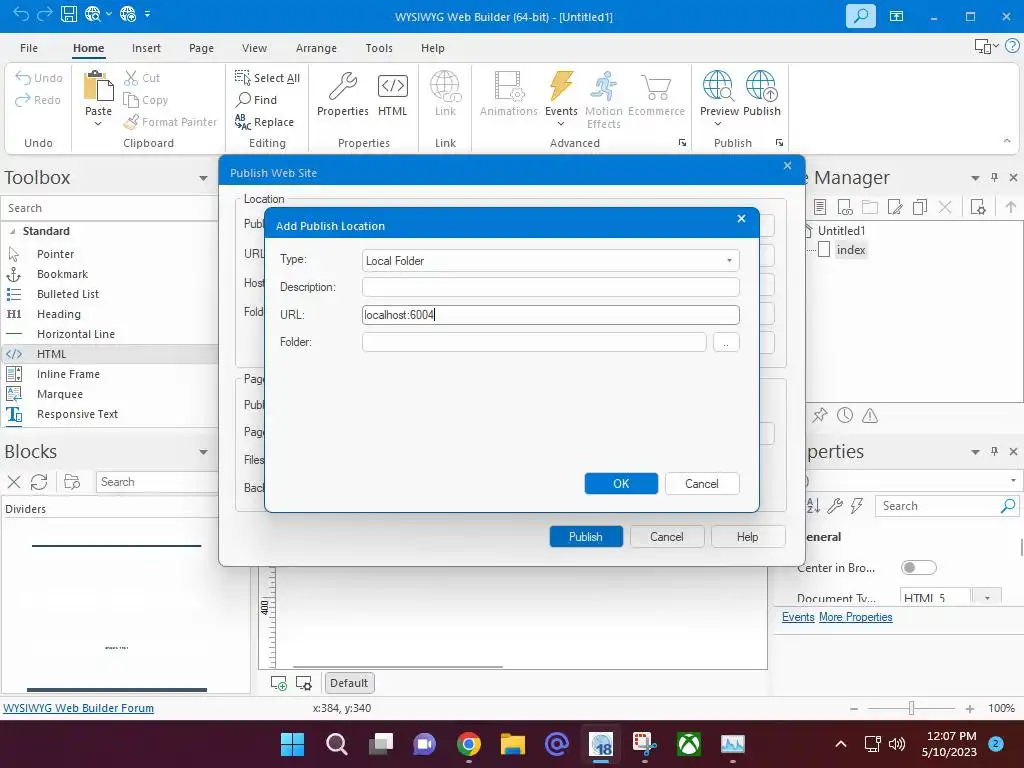Screen dimensions: 1024x768
Task: Switch to the View ribbon tab
Action: click(254, 48)
